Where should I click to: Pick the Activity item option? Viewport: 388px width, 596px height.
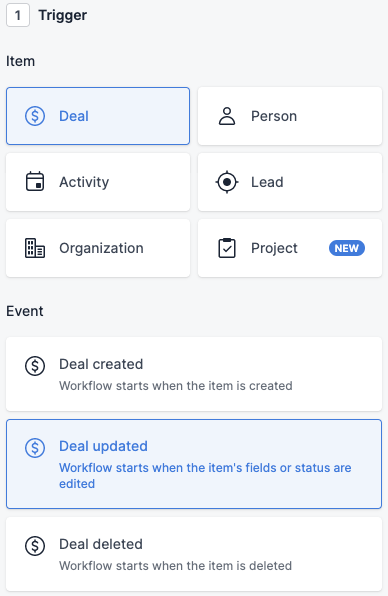point(98,182)
